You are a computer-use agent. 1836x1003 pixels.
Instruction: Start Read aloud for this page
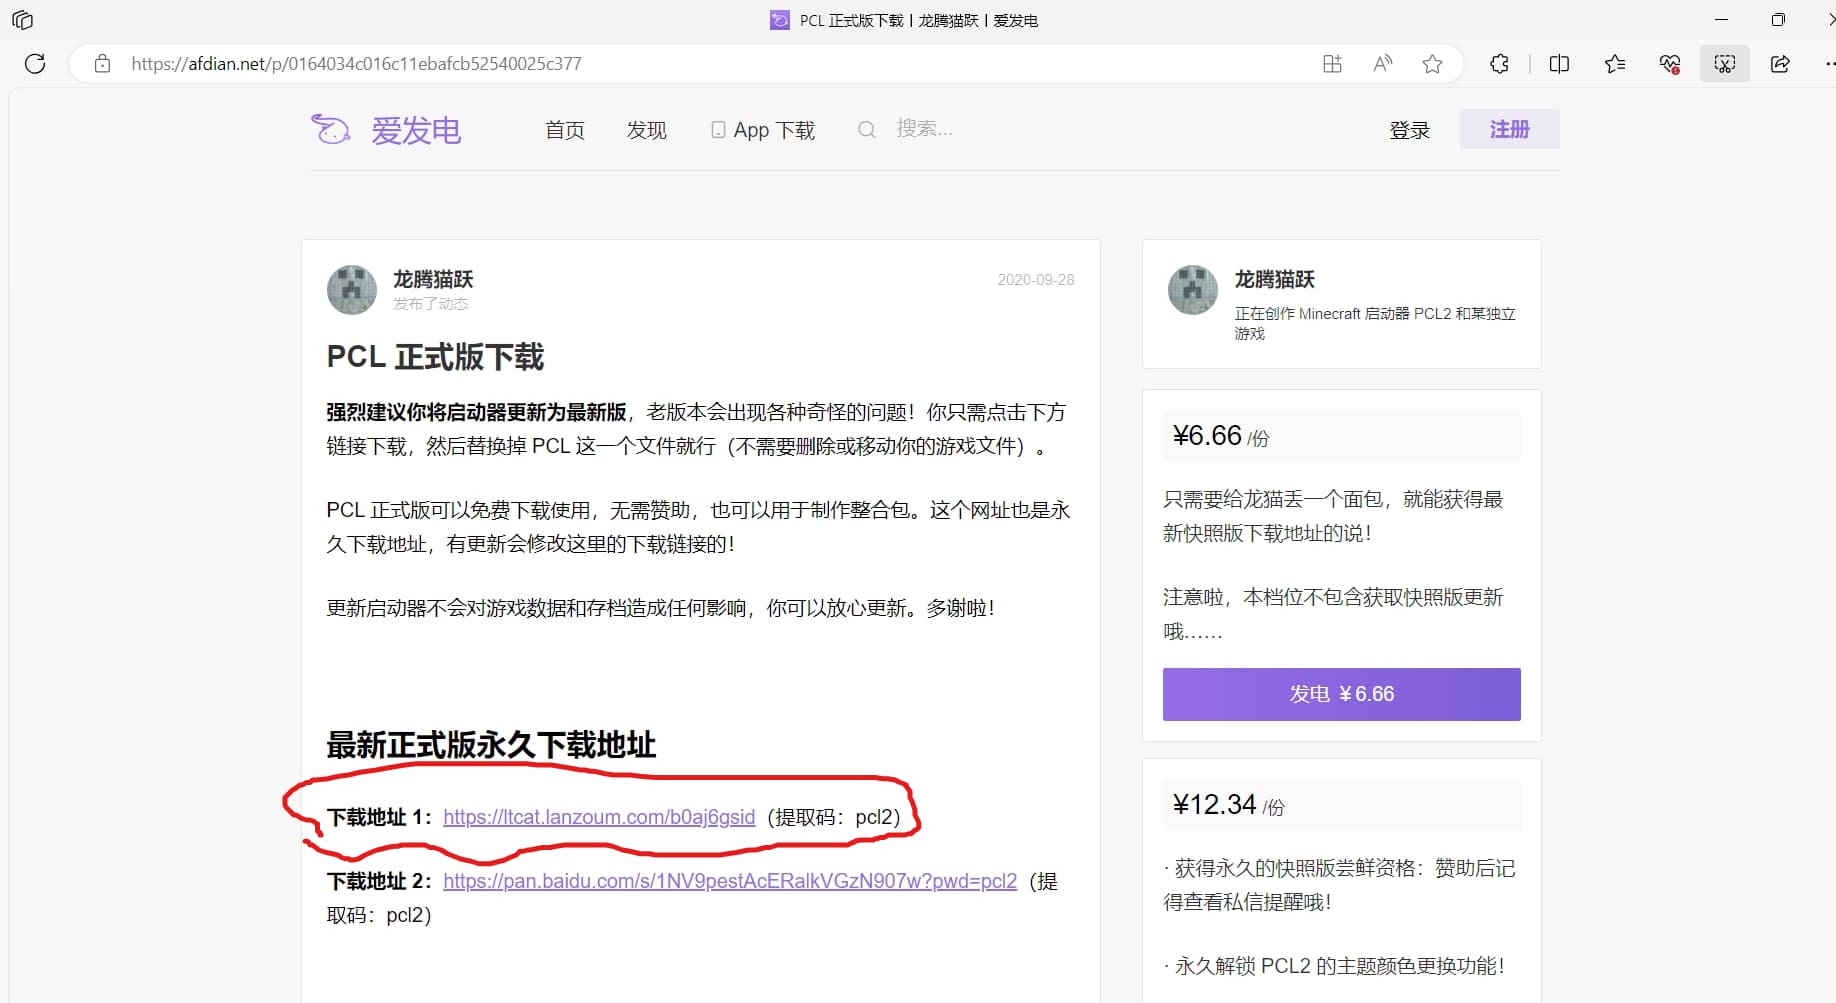click(1382, 63)
